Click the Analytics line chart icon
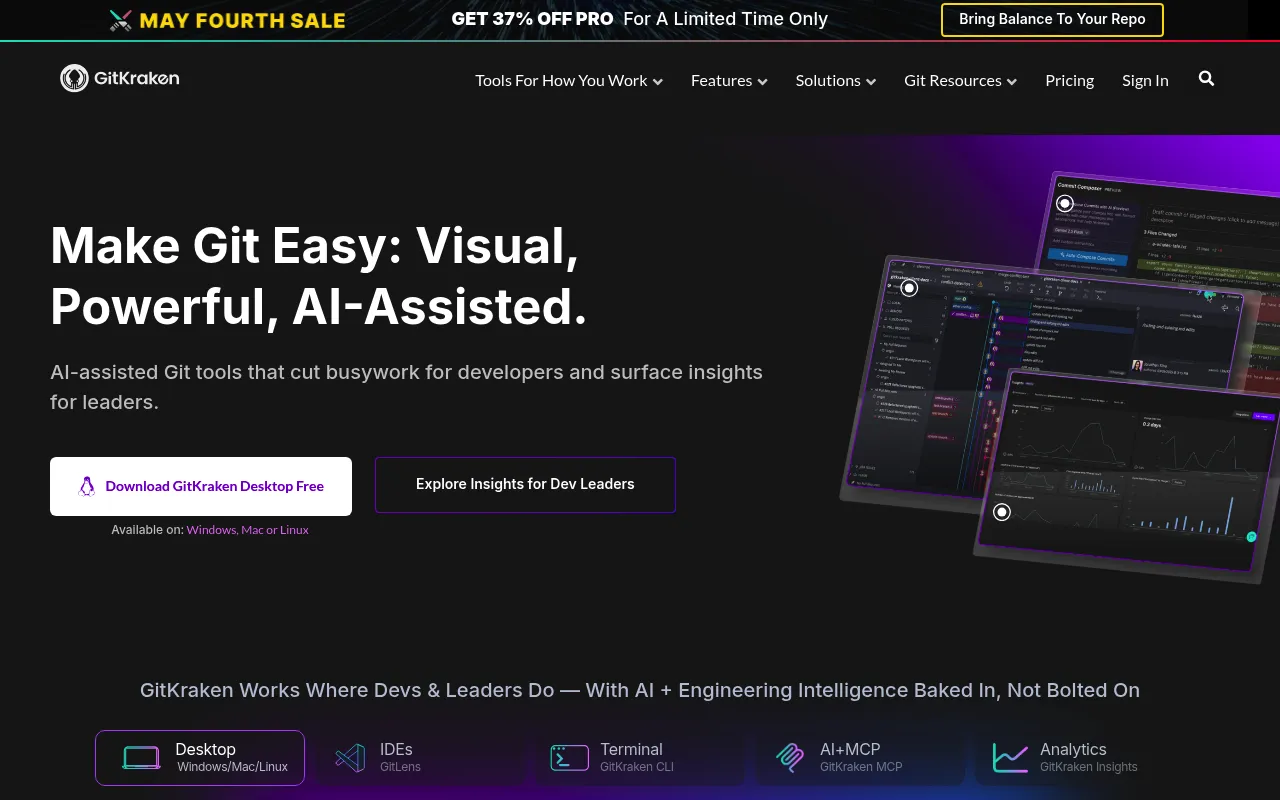 (x=1010, y=758)
